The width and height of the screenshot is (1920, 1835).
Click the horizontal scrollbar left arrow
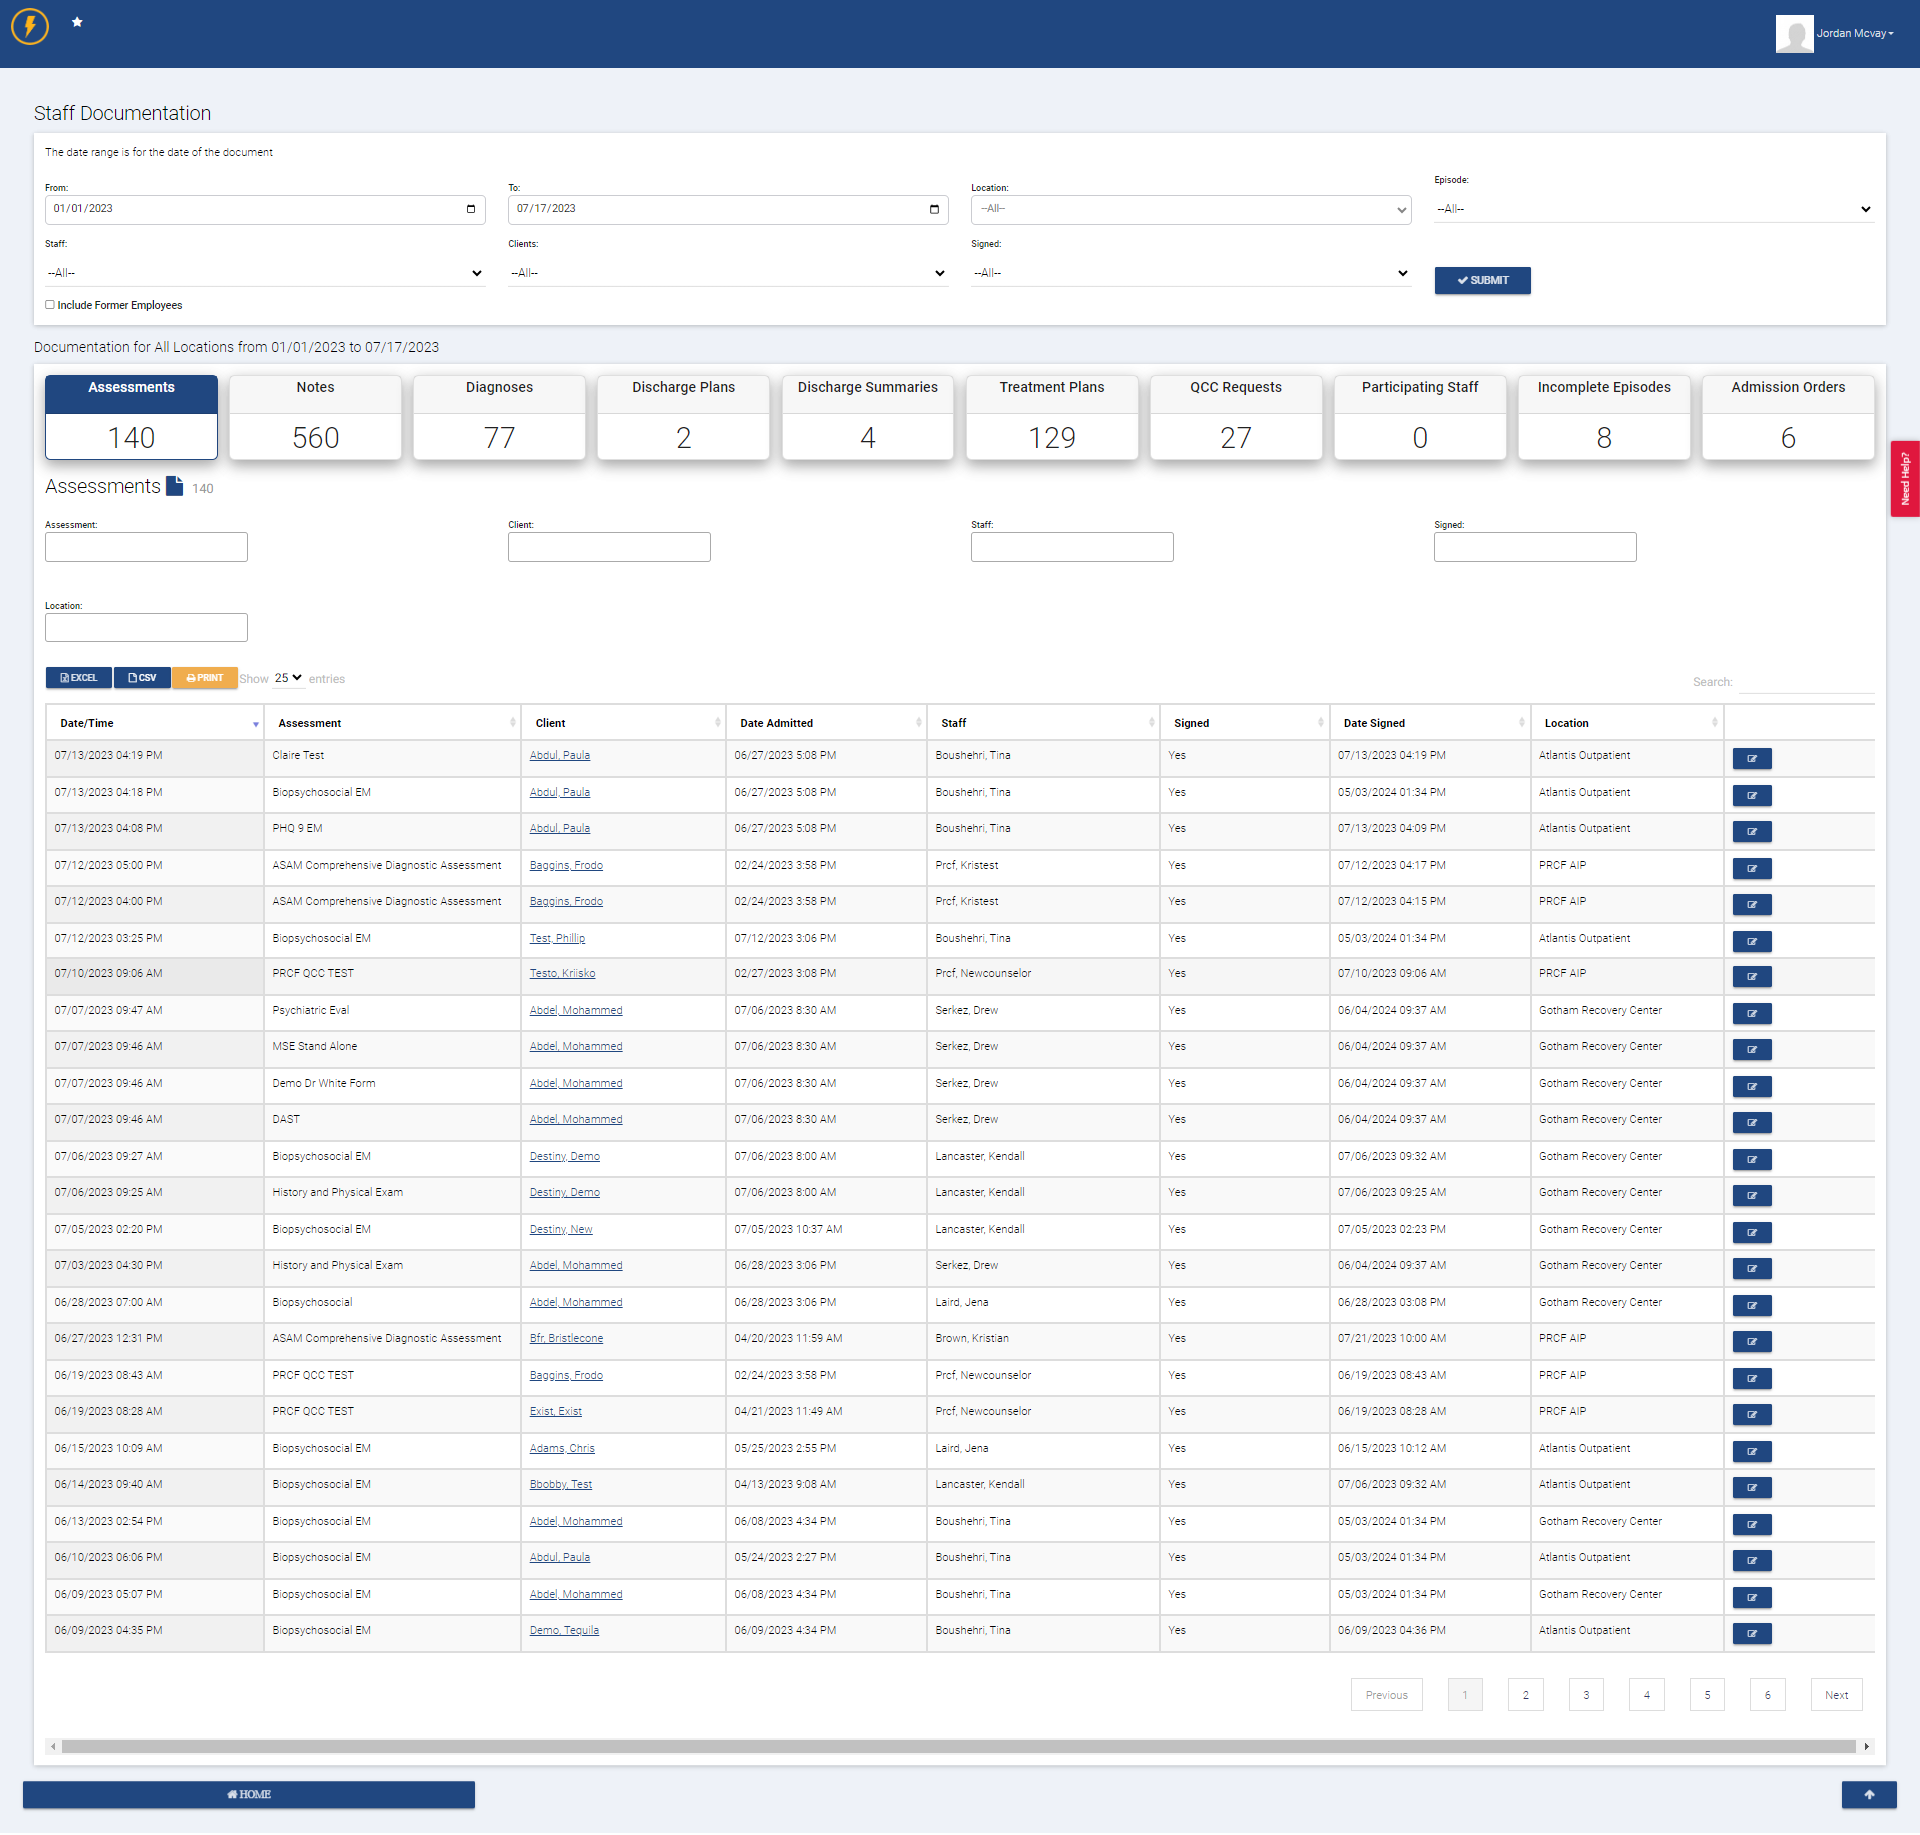[x=53, y=1747]
